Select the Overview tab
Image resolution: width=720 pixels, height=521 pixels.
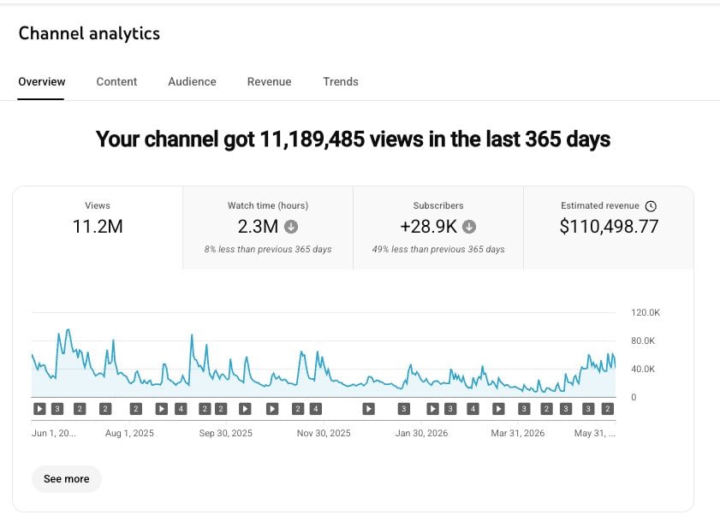tap(41, 82)
